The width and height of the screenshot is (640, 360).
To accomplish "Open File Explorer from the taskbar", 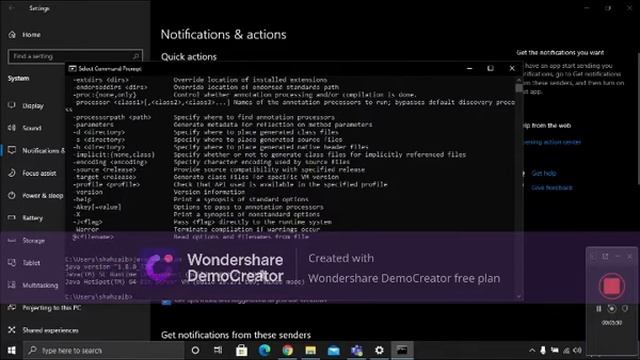I will [x=310, y=350].
